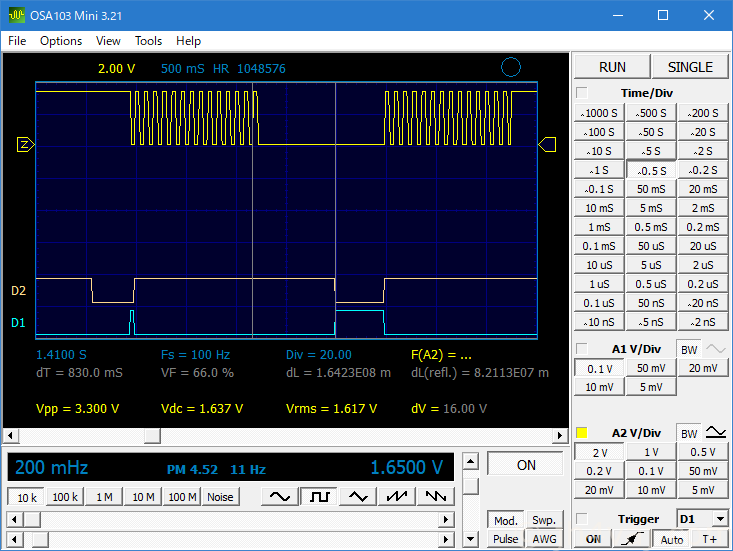The height and width of the screenshot is (551, 733).
Task: Open the trigger source D1 dropdown
Action: tap(720, 519)
